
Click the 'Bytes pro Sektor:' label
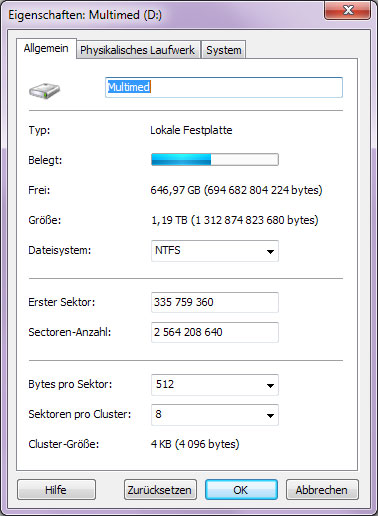coord(70,384)
